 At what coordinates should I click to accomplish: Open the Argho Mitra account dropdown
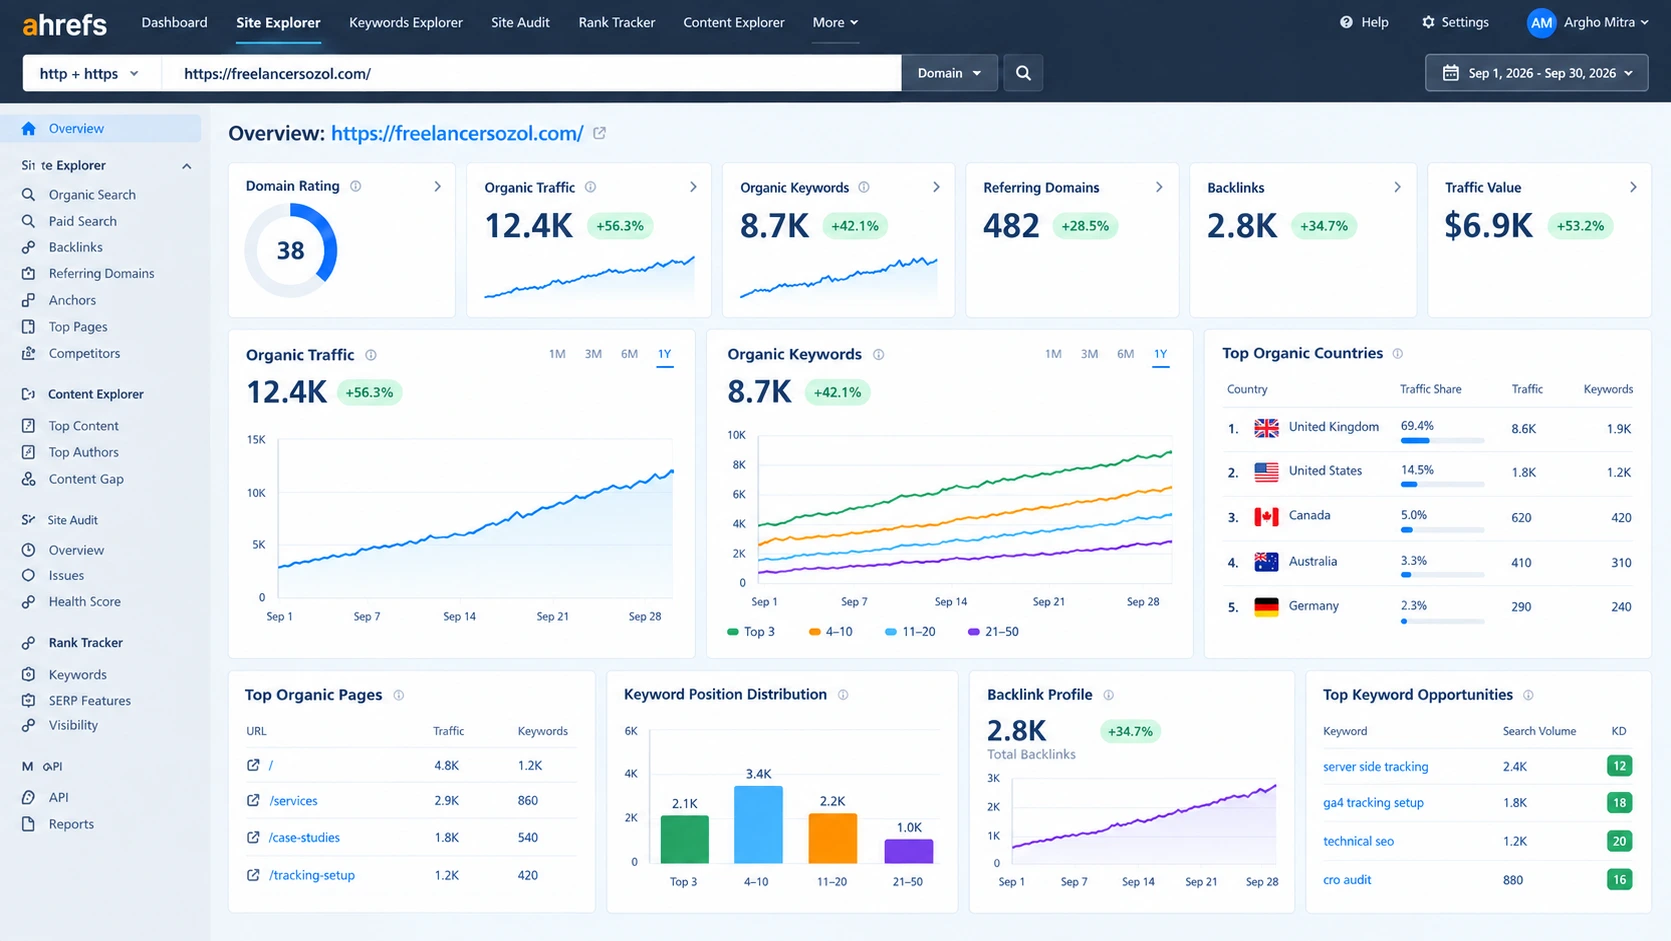[x=1606, y=22]
